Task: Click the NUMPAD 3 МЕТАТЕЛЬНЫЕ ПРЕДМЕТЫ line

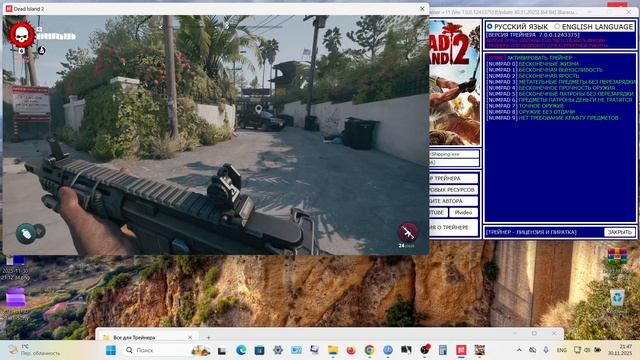Action: 561,82
